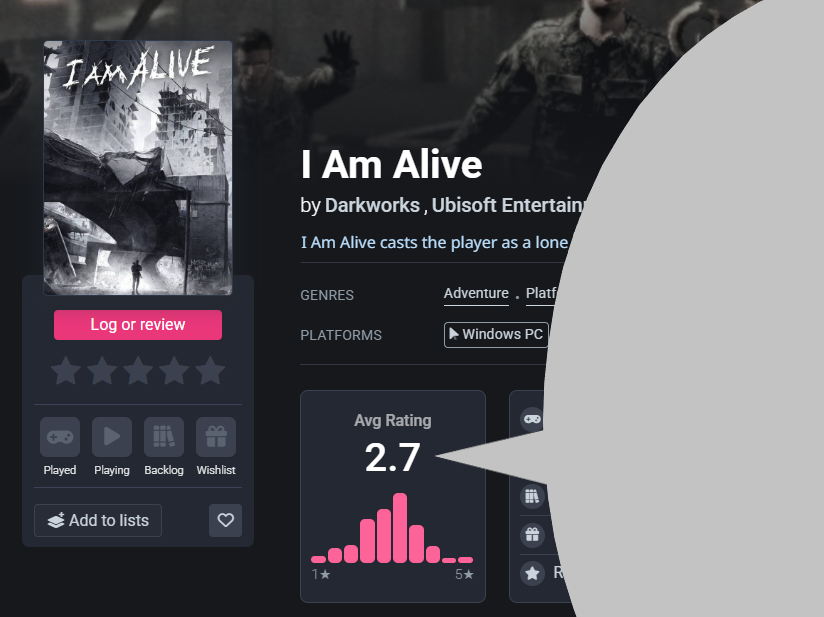Click books icon in stats panel
Screen dimensions: 824x617
532,496
